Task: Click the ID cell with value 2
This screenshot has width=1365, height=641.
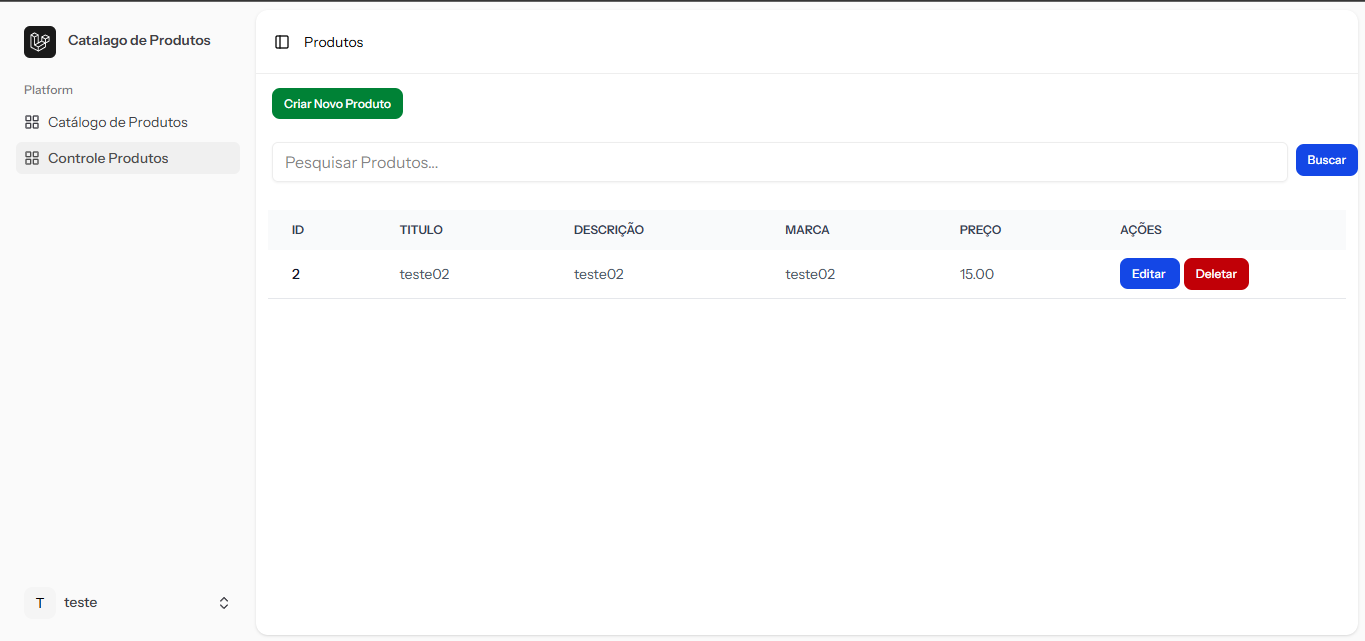Action: coord(296,274)
